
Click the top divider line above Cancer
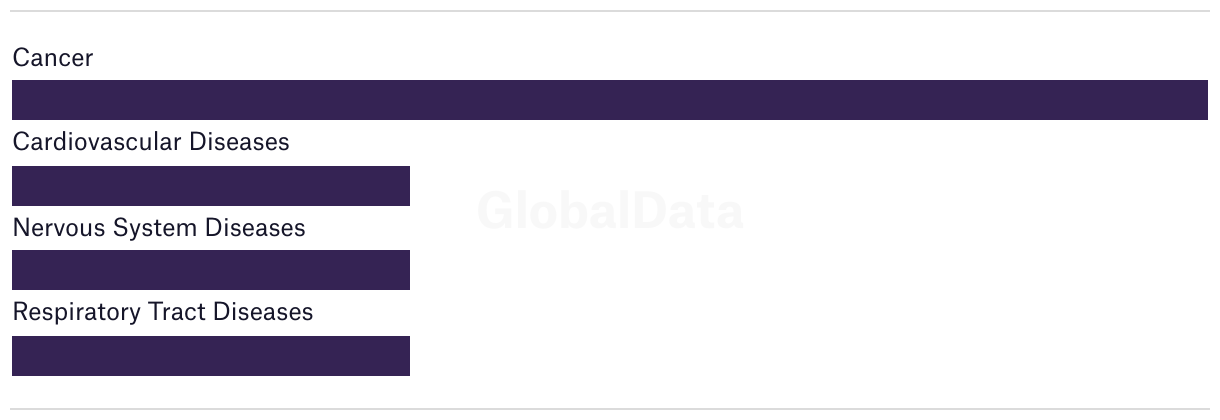610,11
